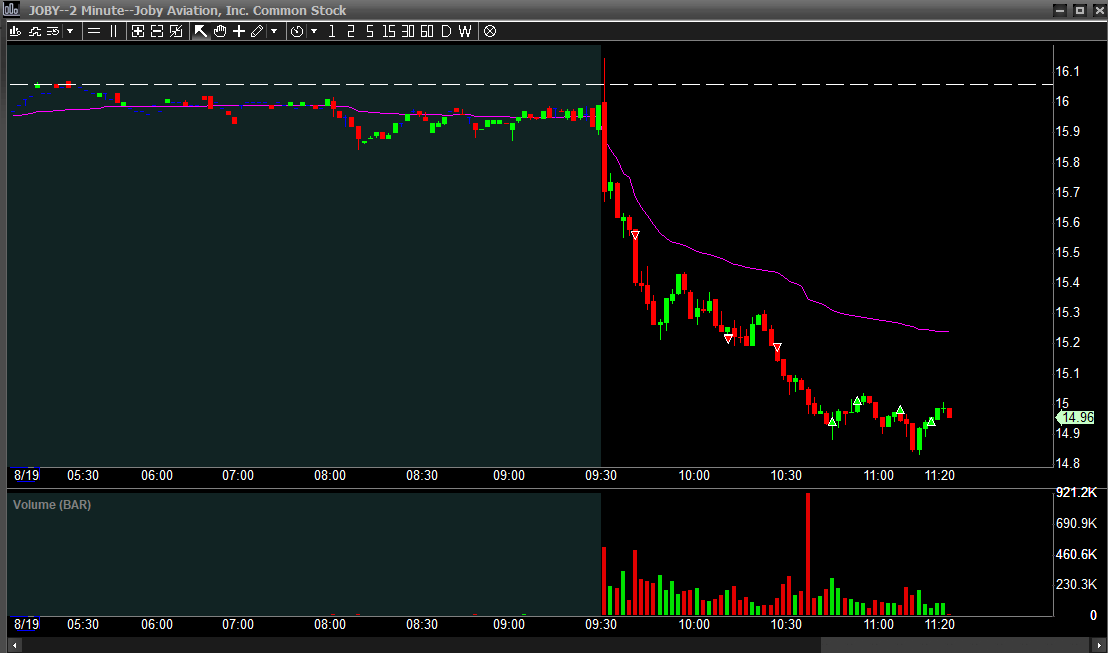Select the pencil drawing tool
Image resolution: width=1108 pixels, height=653 pixels.
coord(257,31)
